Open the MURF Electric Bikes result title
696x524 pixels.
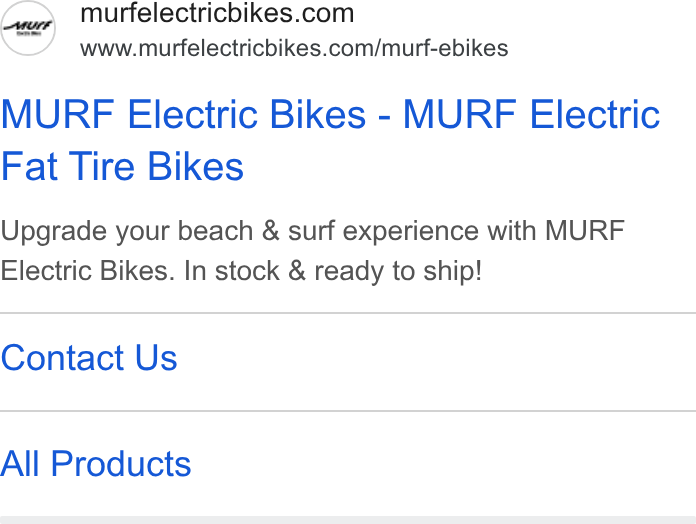coord(330,140)
